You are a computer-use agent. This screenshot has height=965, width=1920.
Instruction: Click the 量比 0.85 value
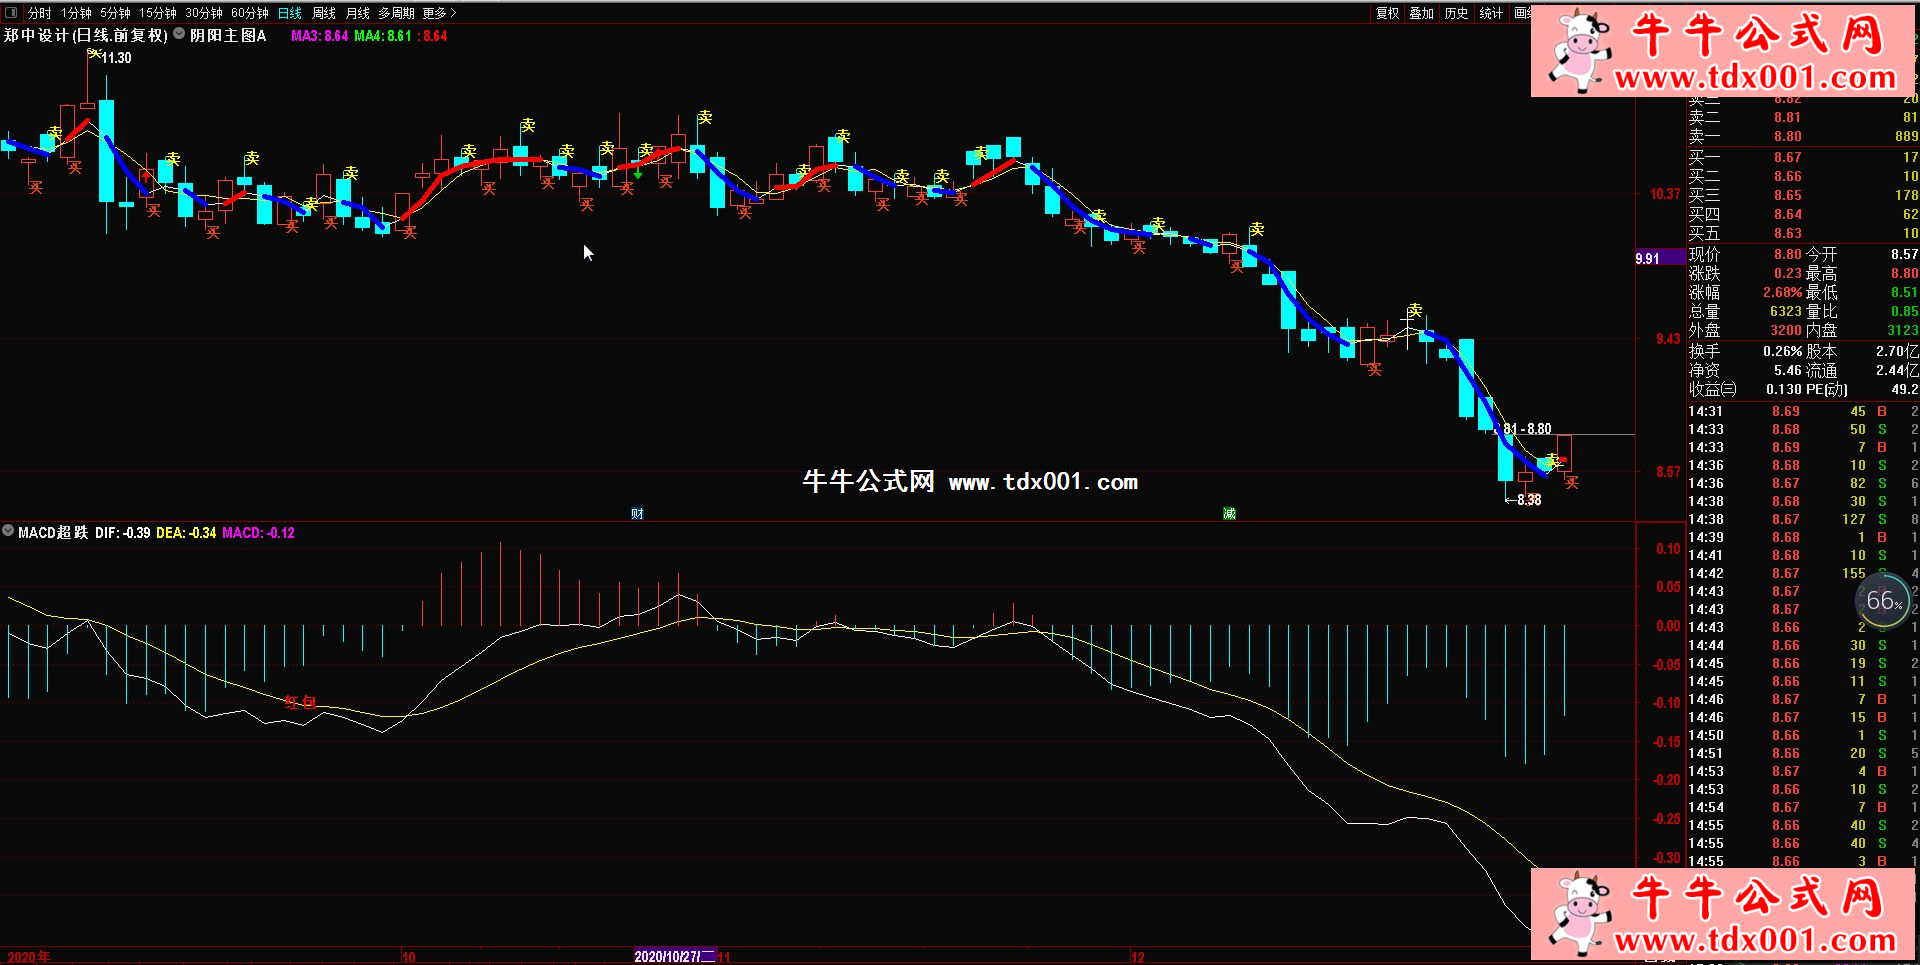[1904, 311]
